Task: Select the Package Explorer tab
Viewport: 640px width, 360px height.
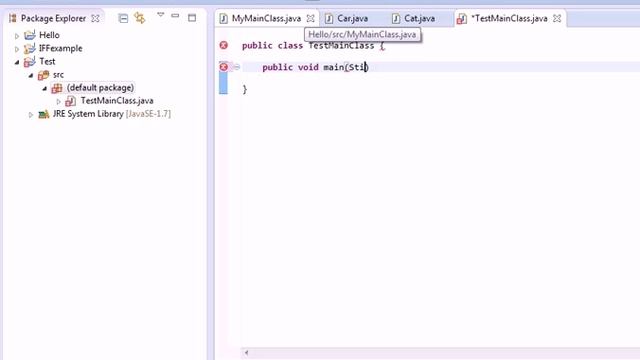Action: pos(53,18)
